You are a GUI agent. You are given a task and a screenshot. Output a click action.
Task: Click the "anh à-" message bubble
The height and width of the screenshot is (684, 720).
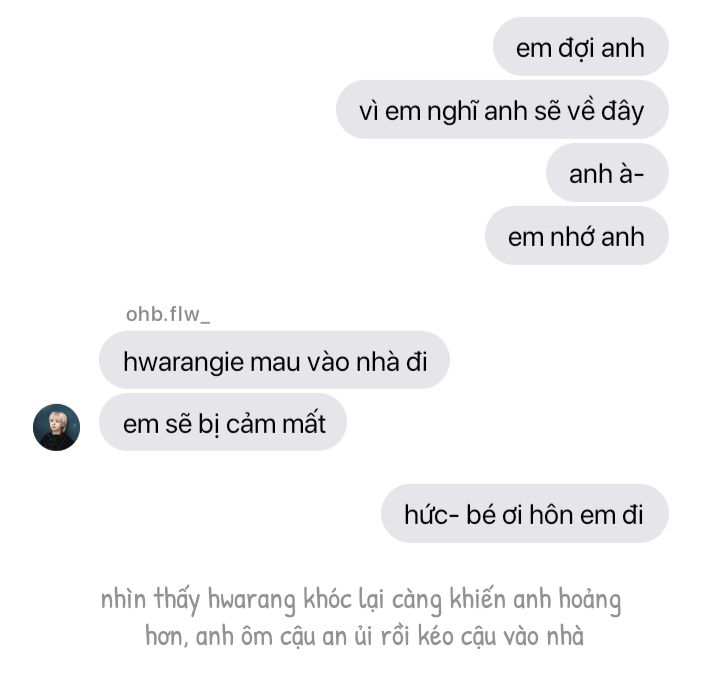[x=607, y=173]
